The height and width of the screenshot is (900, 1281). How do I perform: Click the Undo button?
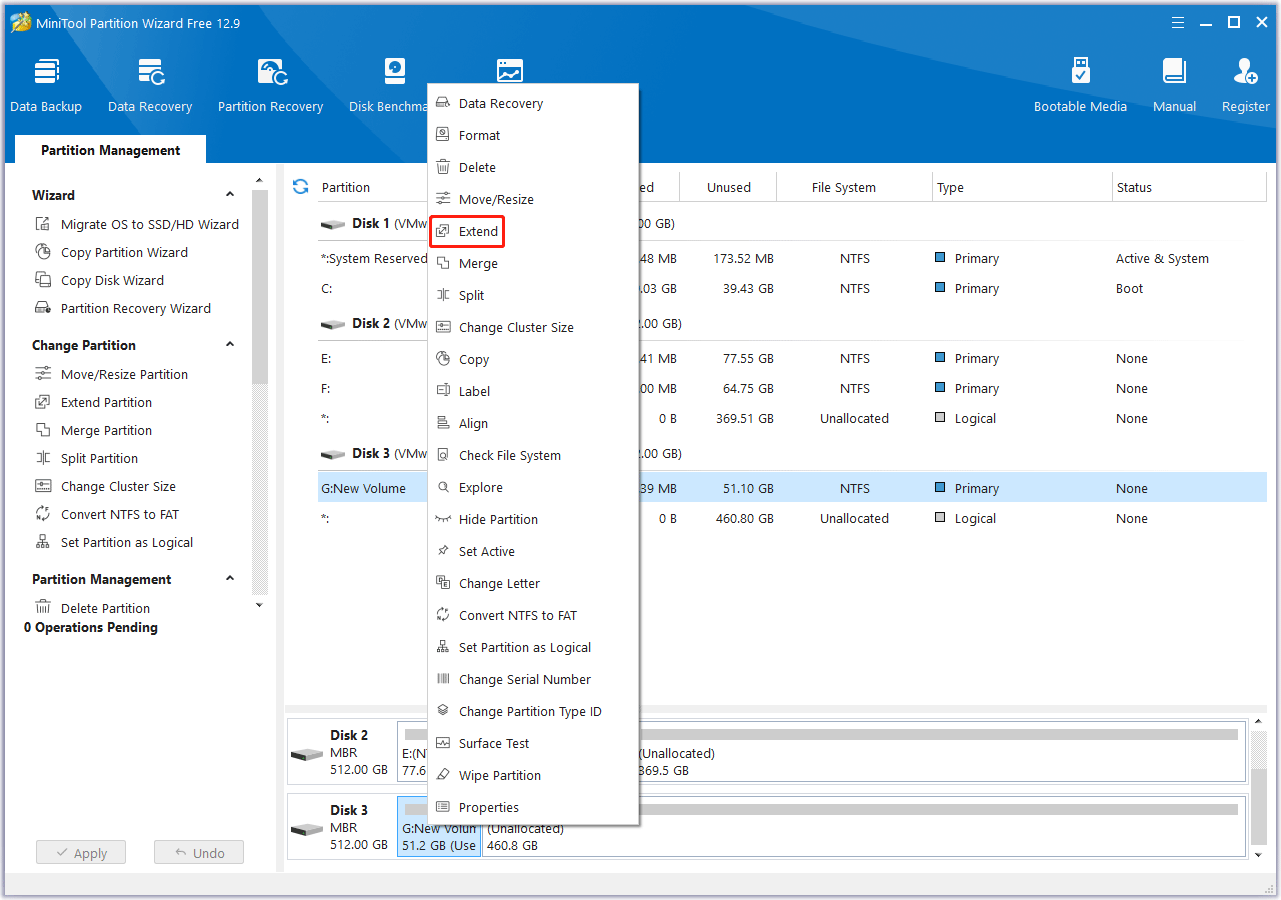199,853
